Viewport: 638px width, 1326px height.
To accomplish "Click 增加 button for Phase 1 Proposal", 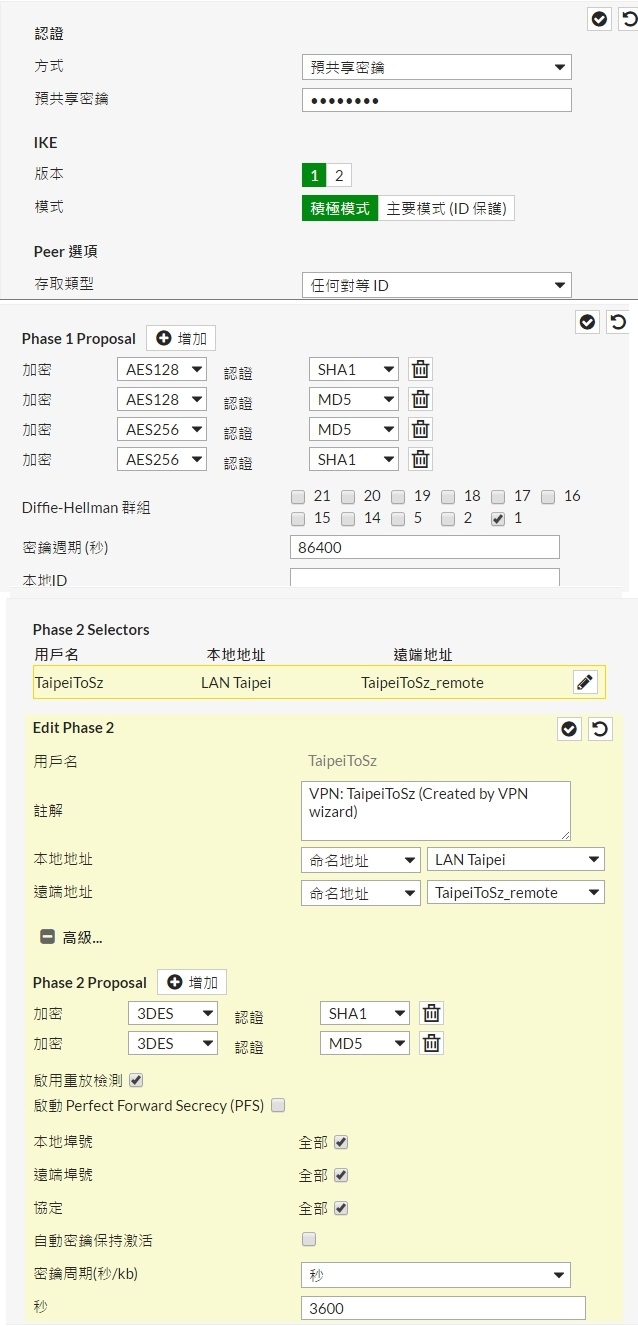I will tap(181, 339).
